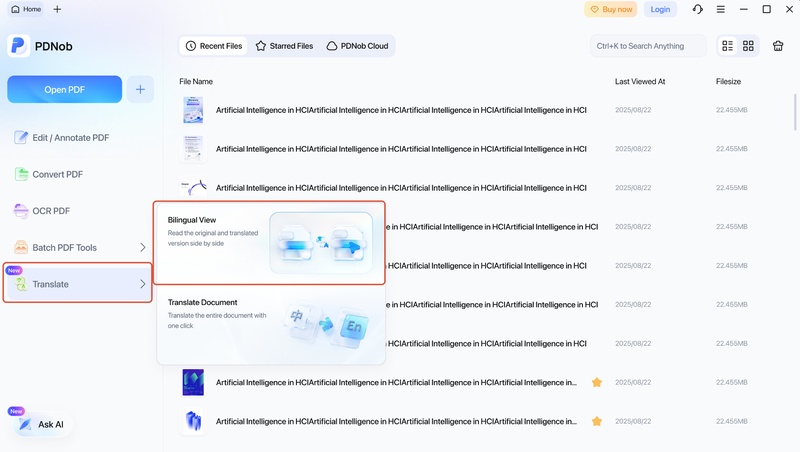Unstar the dark blue cover file
The image size is (800, 452).
pos(596,382)
